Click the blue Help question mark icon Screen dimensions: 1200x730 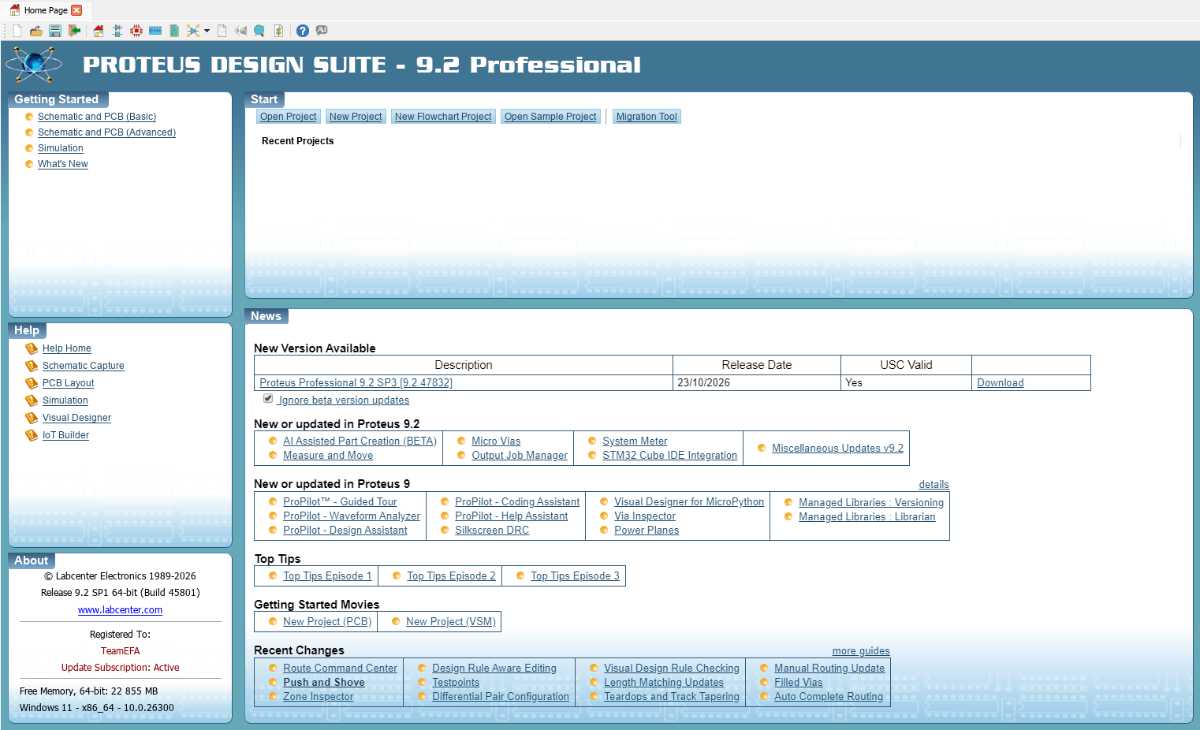coord(302,30)
